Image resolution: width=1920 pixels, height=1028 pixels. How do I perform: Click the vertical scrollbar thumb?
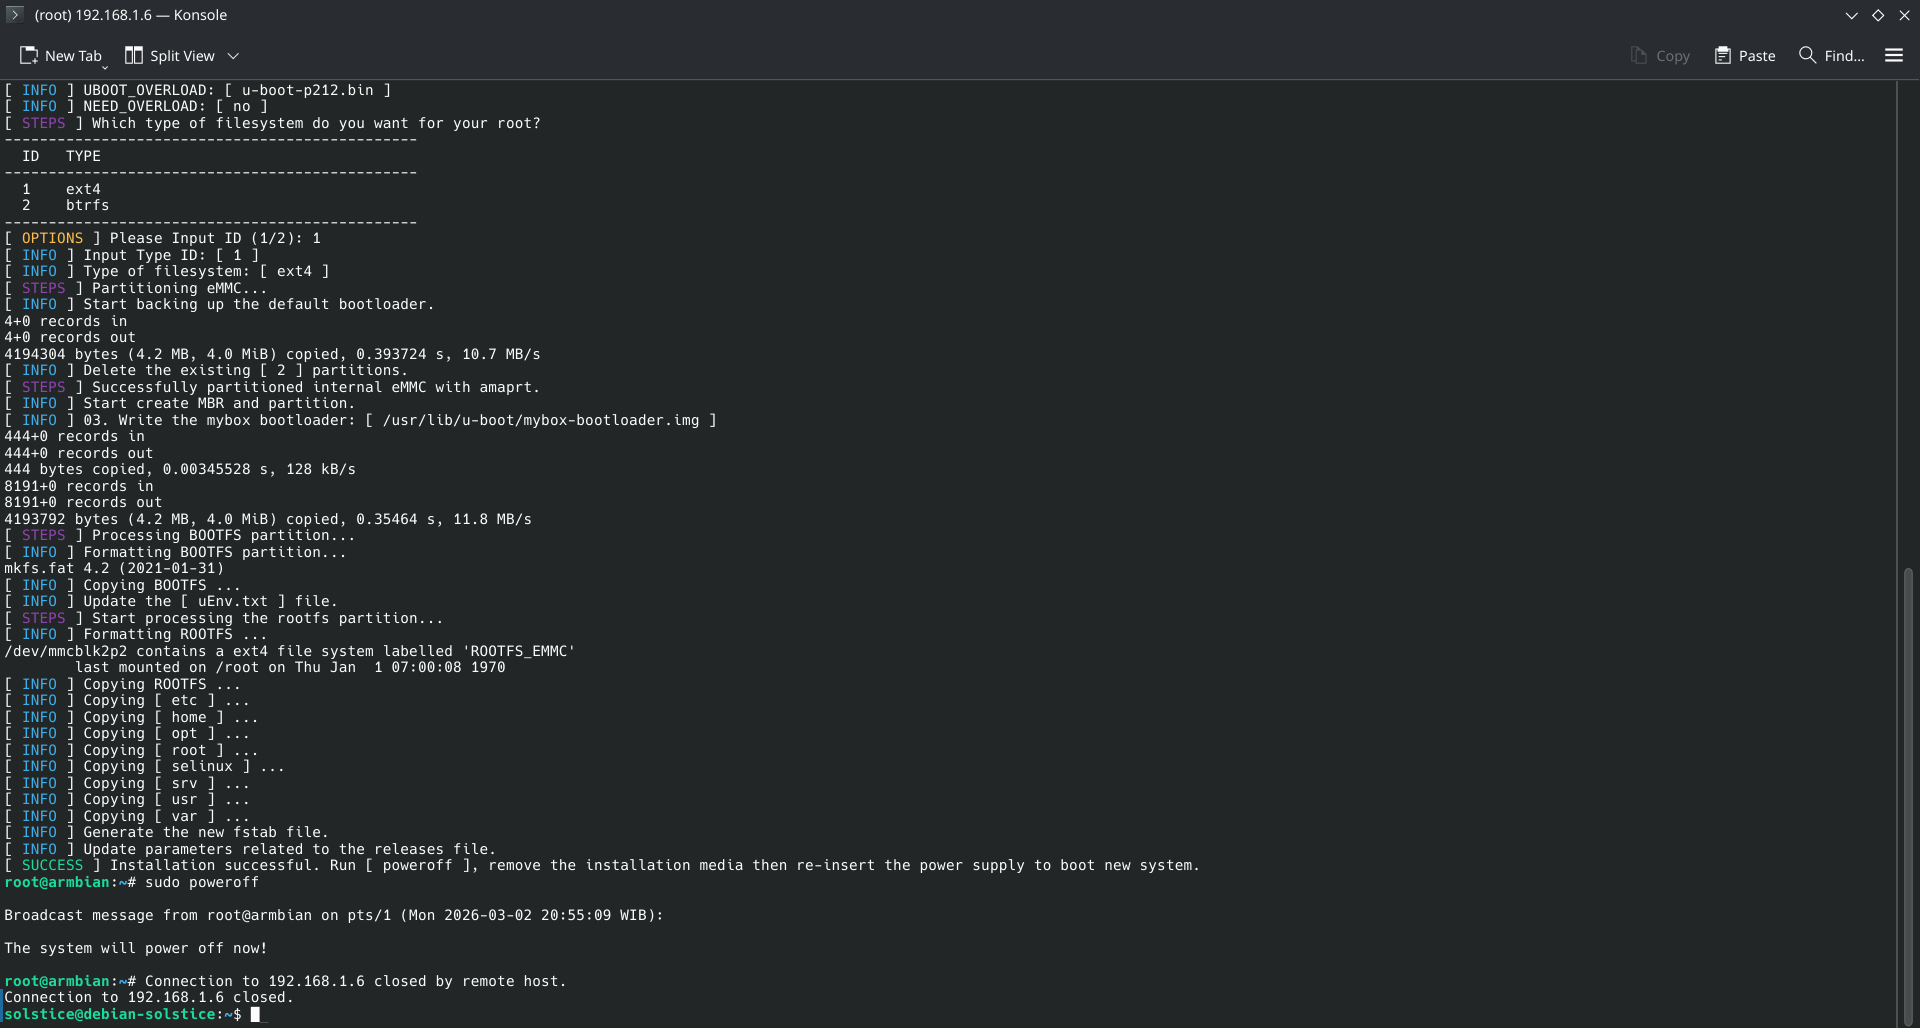[x=1907, y=790]
